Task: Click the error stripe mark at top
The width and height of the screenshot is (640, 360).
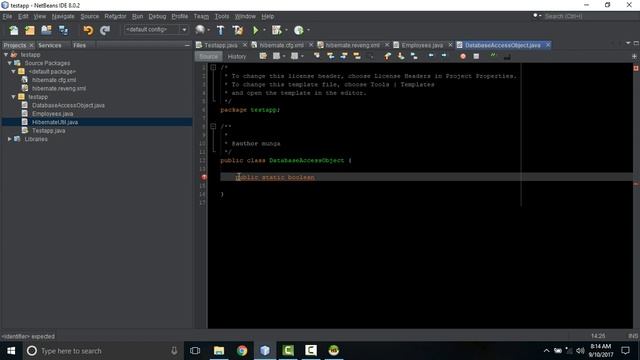Action: point(636,68)
